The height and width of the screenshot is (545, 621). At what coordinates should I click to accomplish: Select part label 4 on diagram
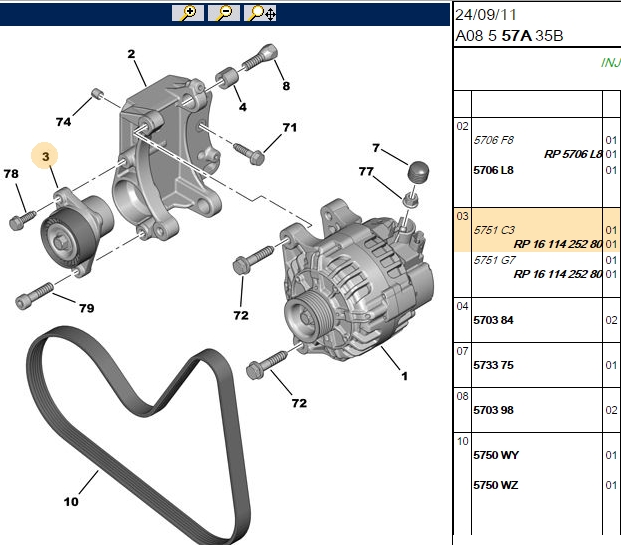point(243,107)
